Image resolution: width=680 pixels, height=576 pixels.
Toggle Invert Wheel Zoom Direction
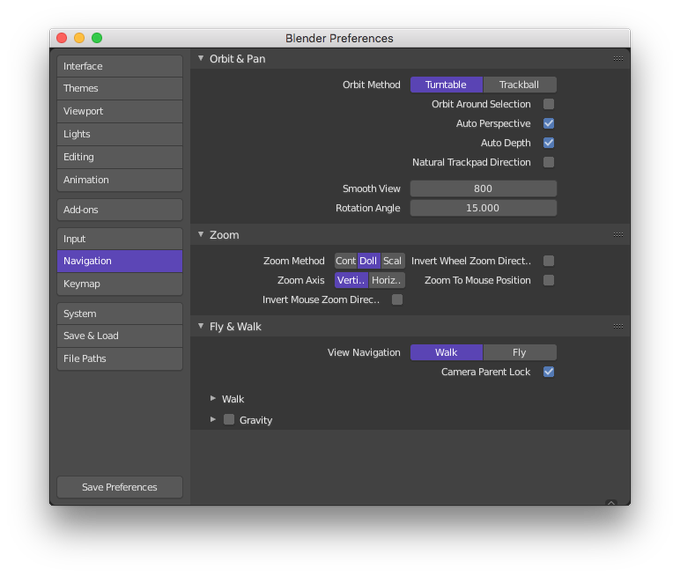coord(549,261)
